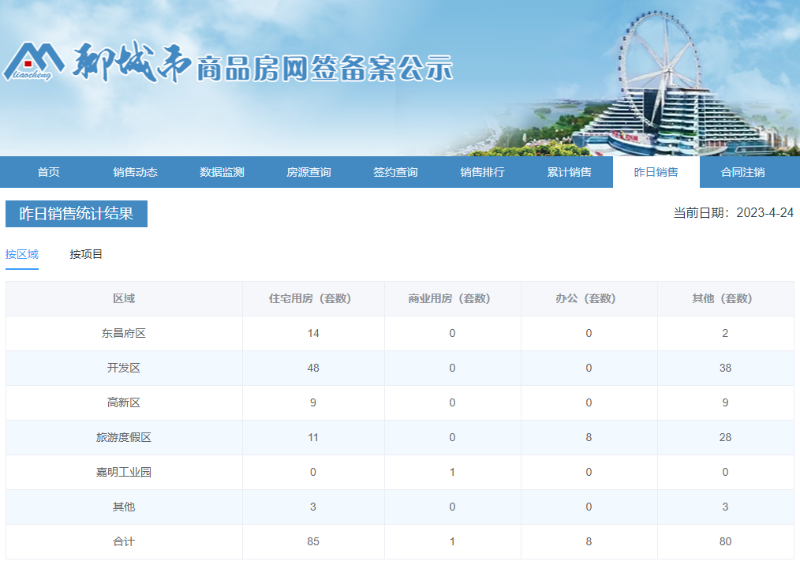Go to the 销售动态 menu item
This screenshot has width=800, height=565.
135,172
